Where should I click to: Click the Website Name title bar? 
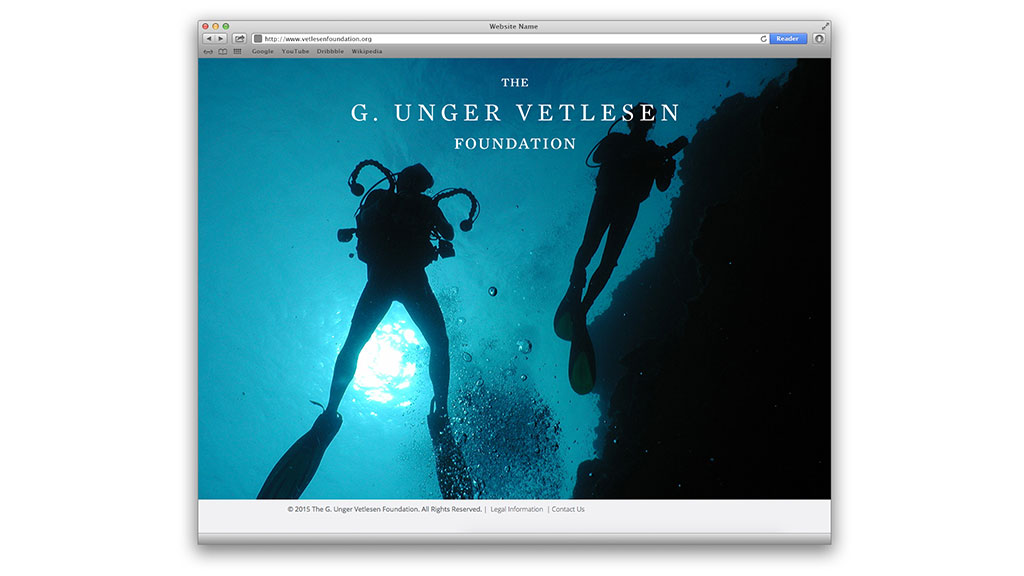point(513,26)
